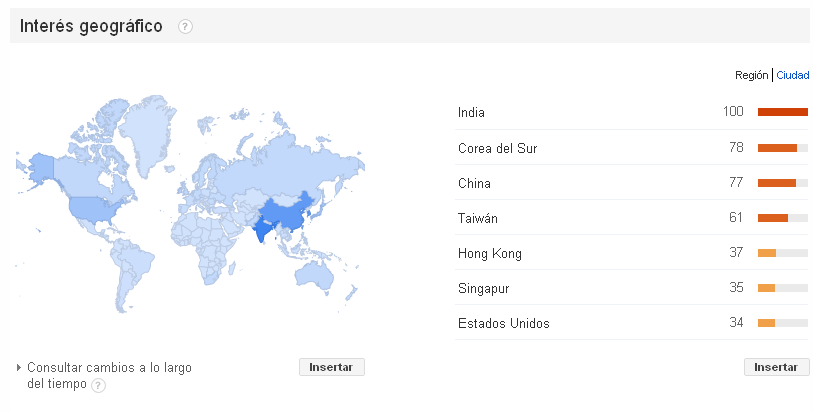Click the Insertar button below the map
The height and width of the screenshot is (412, 813).
coord(332,367)
